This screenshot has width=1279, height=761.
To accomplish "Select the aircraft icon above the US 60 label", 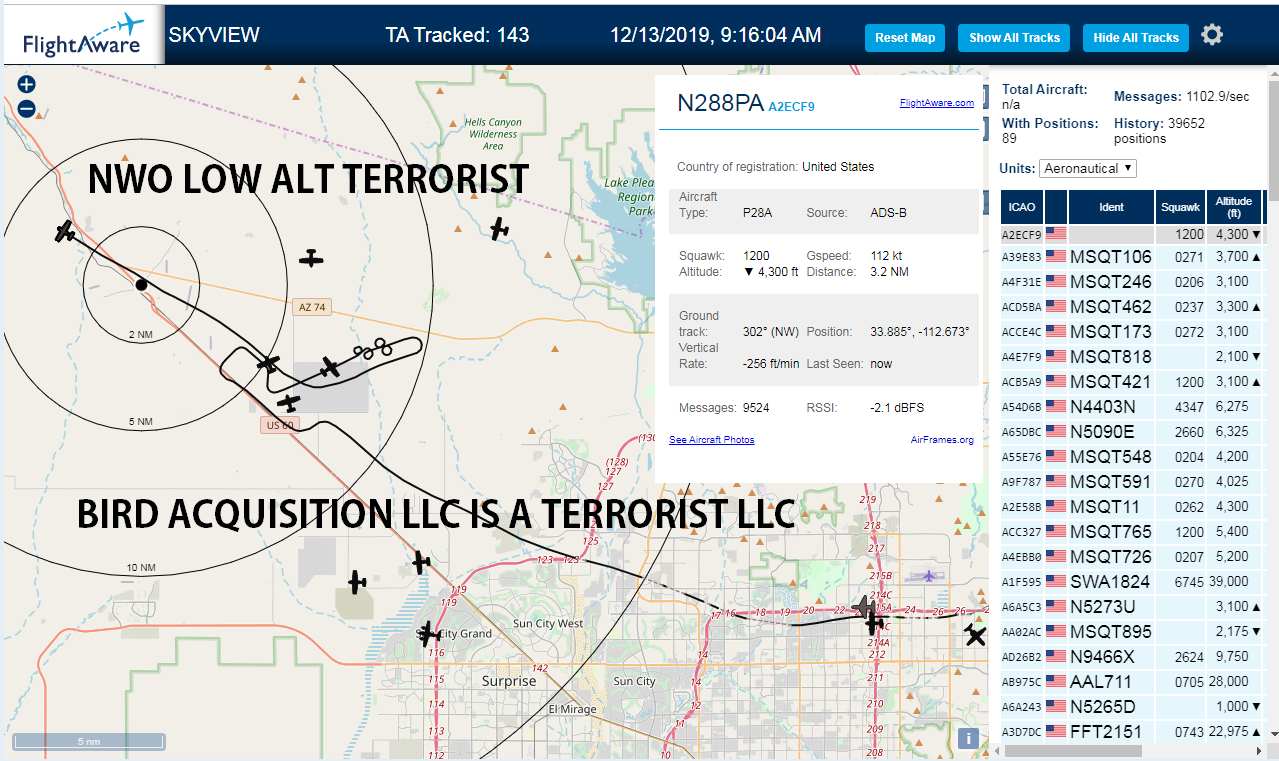I will coord(289,403).
